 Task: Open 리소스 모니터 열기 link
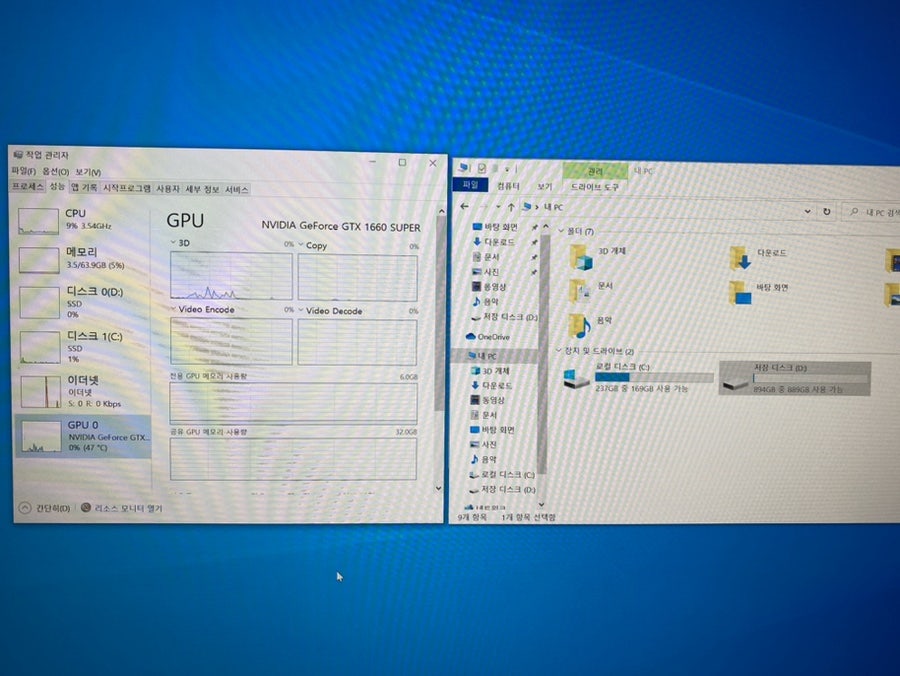click(x=122, y=508)
